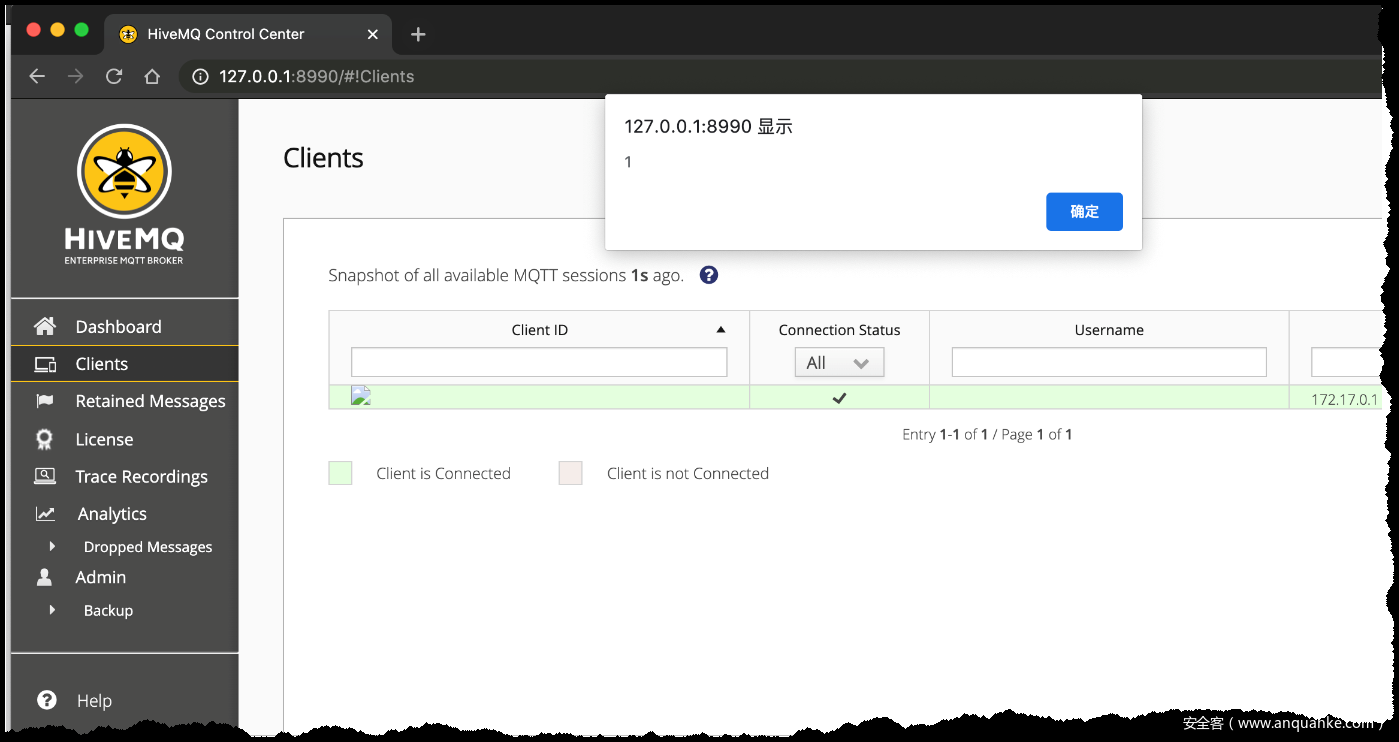The height and width of the screenshot is (742, 1399).
Task: Open a new browser tab
Action: click(418, 34)
